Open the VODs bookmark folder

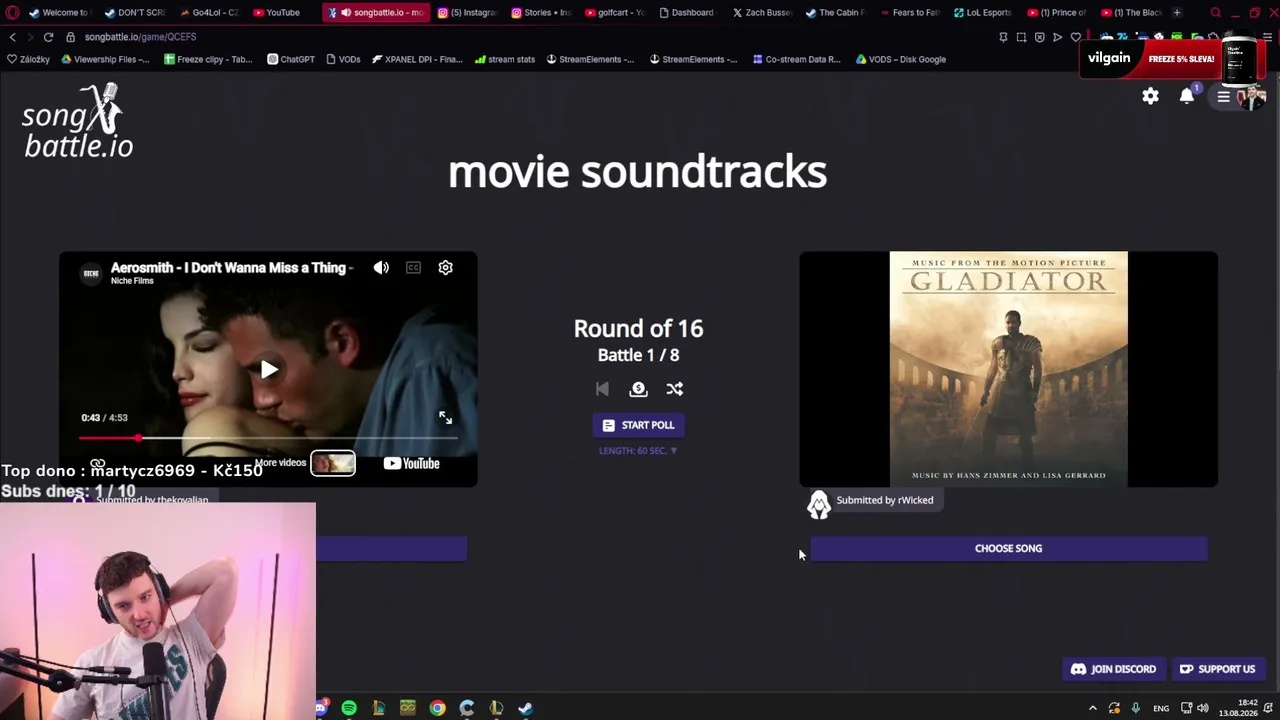tap(343, 59)
